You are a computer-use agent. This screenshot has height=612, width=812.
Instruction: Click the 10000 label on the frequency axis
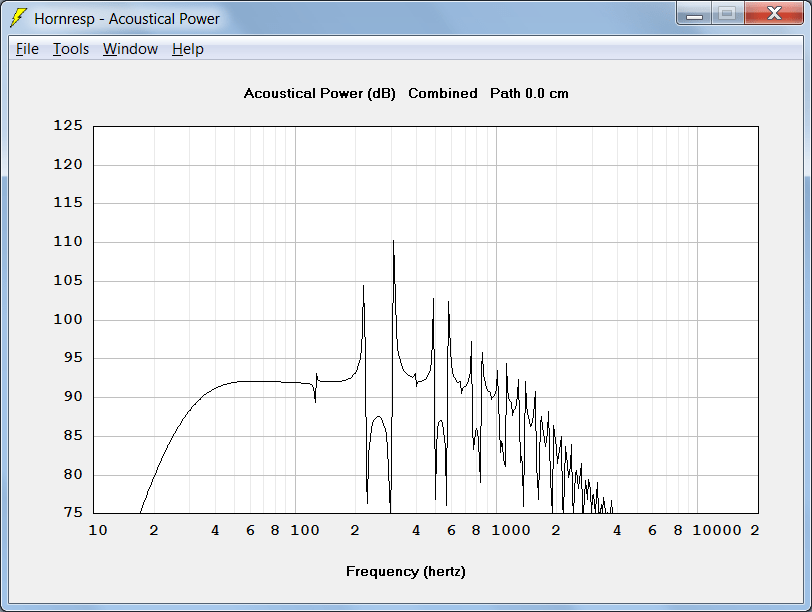tap(717, 530)
